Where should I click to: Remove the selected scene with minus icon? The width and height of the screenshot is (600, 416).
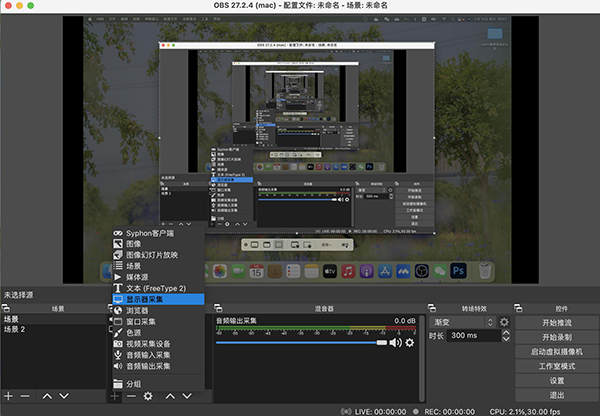[x=27, y=396]
